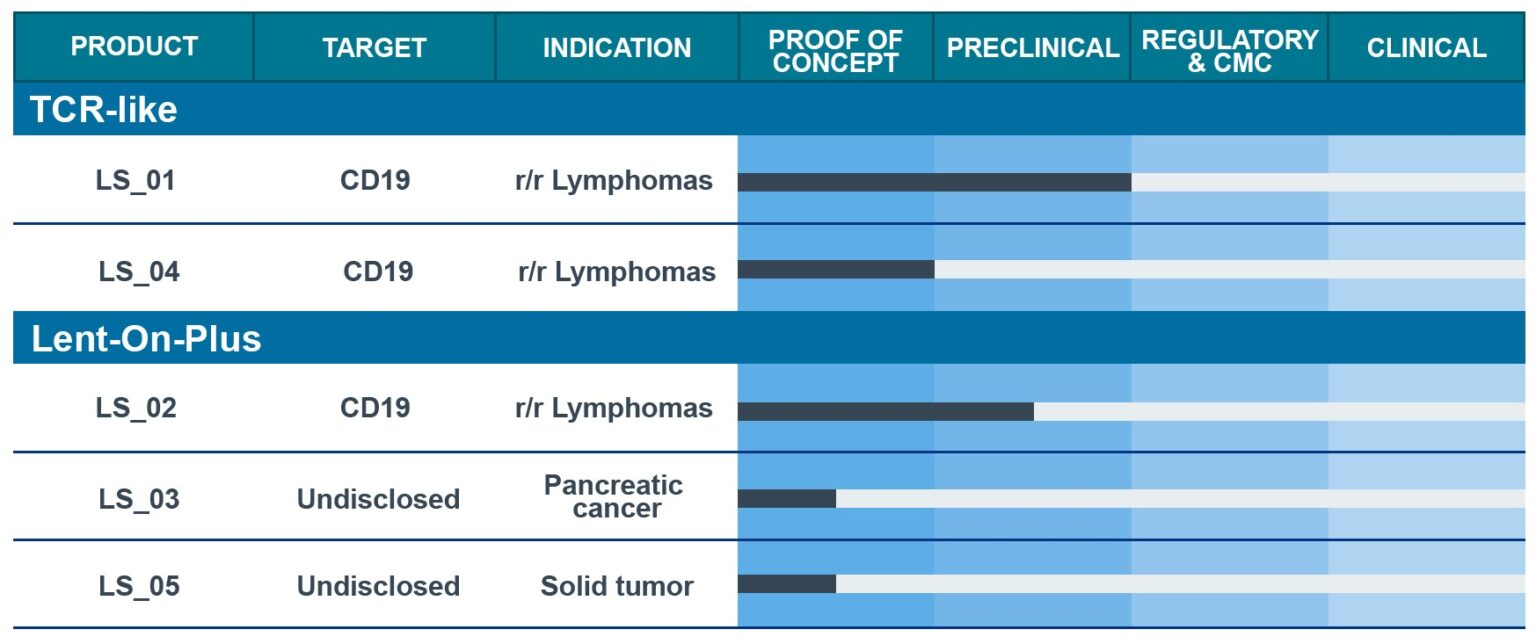Click the dark progress bar for LS_01
1536x644 pixels.
click(934, 182)
